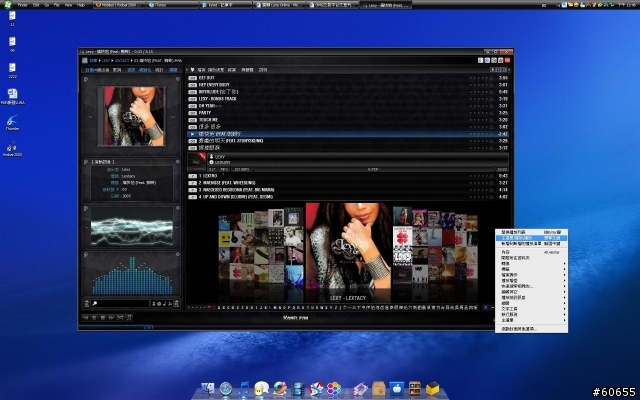
Task: Click the Windows start orb
Action: click(7, 5)
